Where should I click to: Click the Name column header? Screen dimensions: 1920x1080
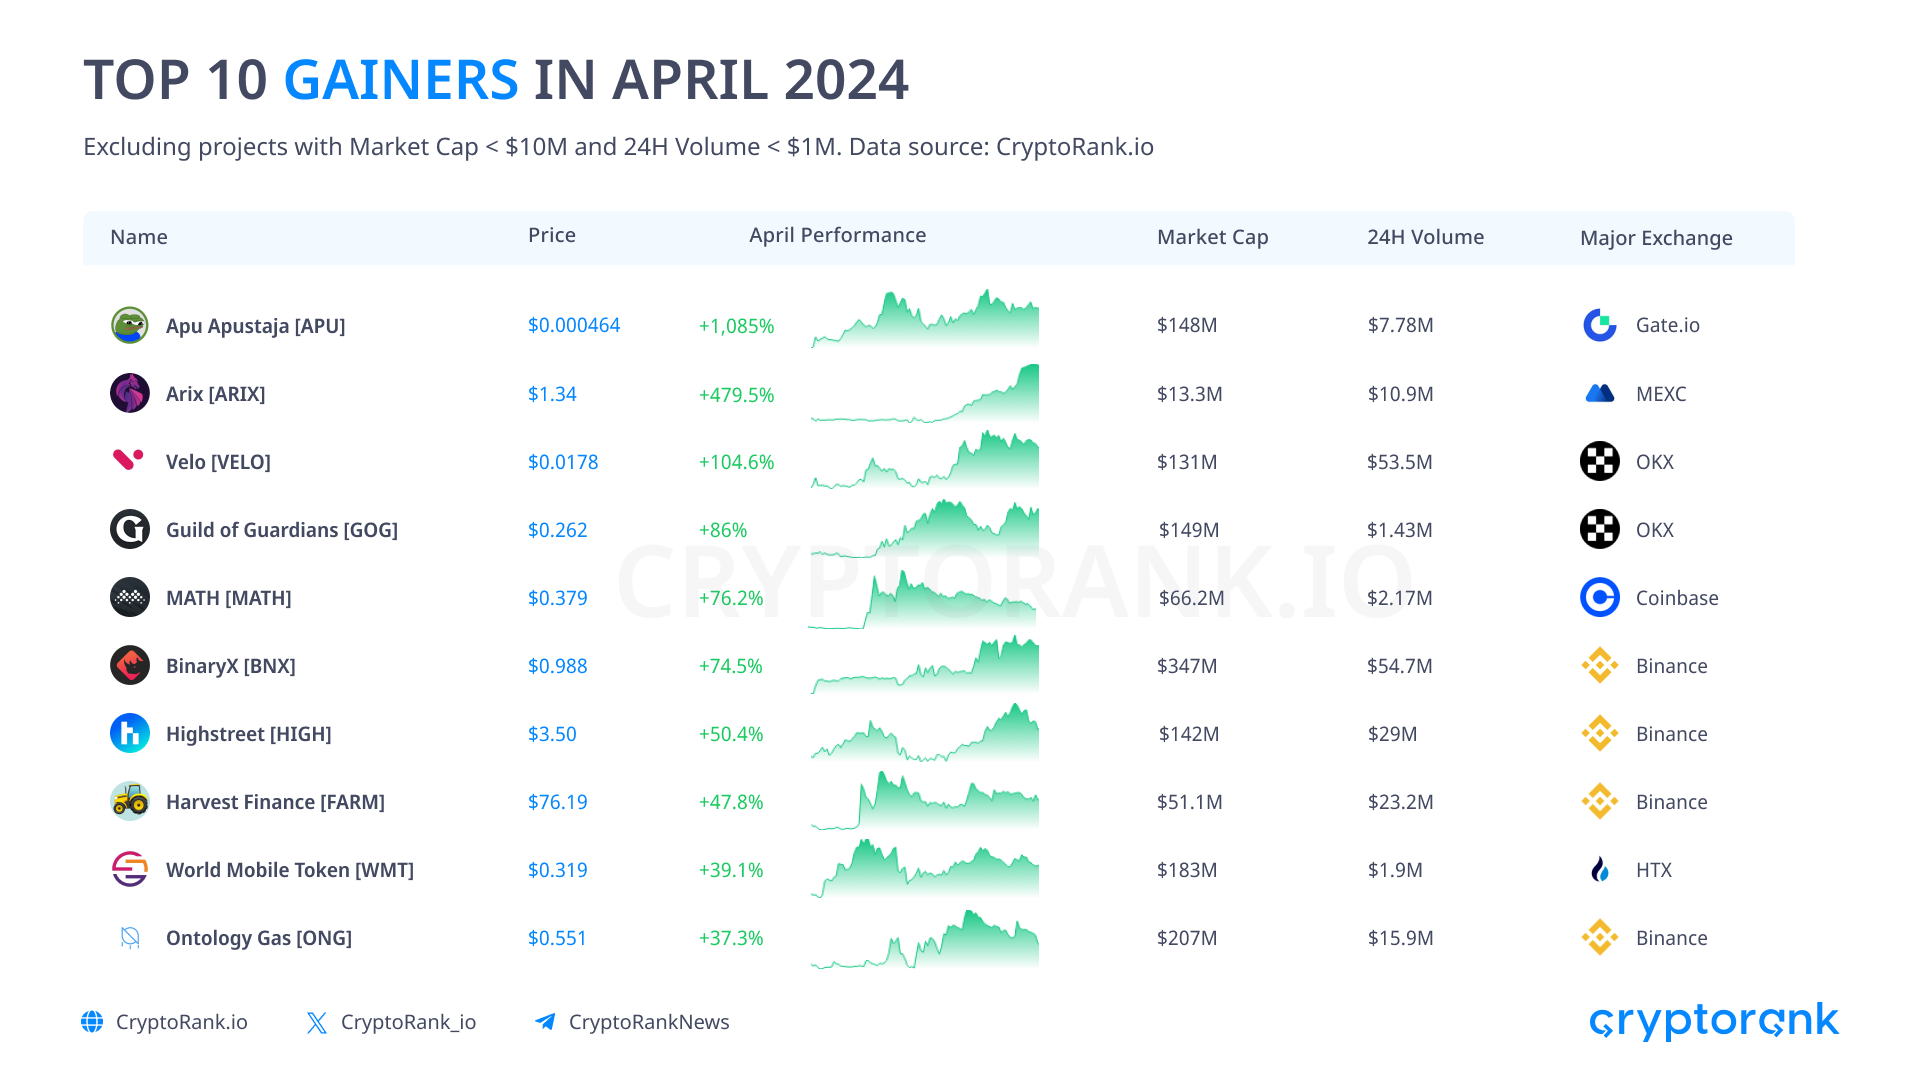139,237
